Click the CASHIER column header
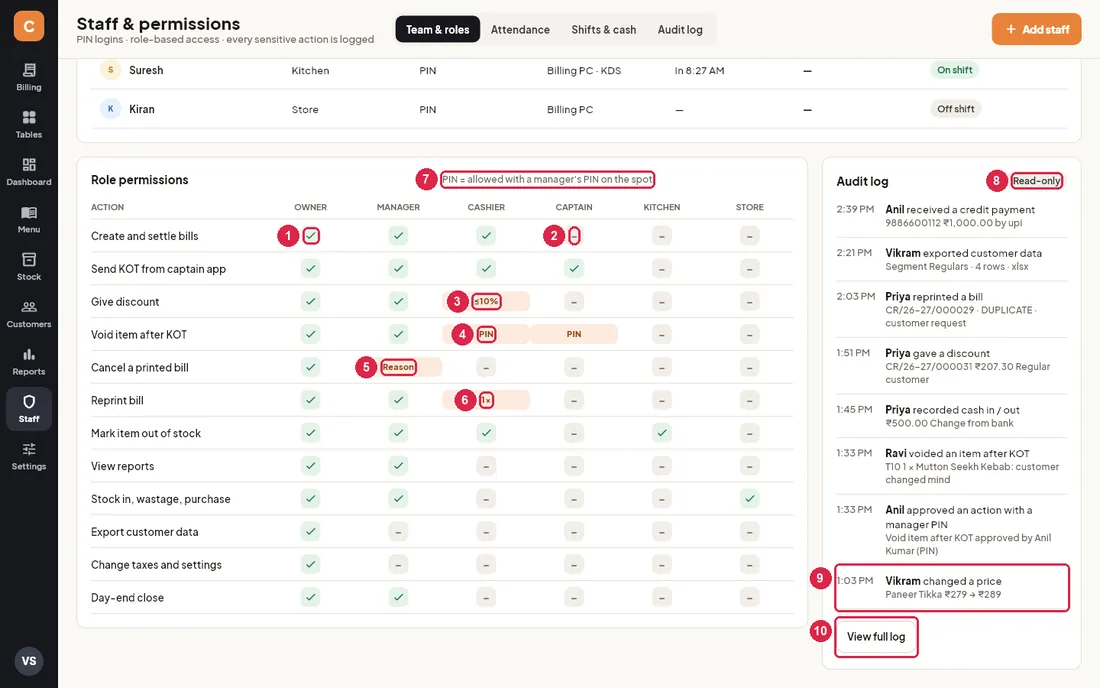Viewport: 1100px width, 688px height. [x=486, y=207]
